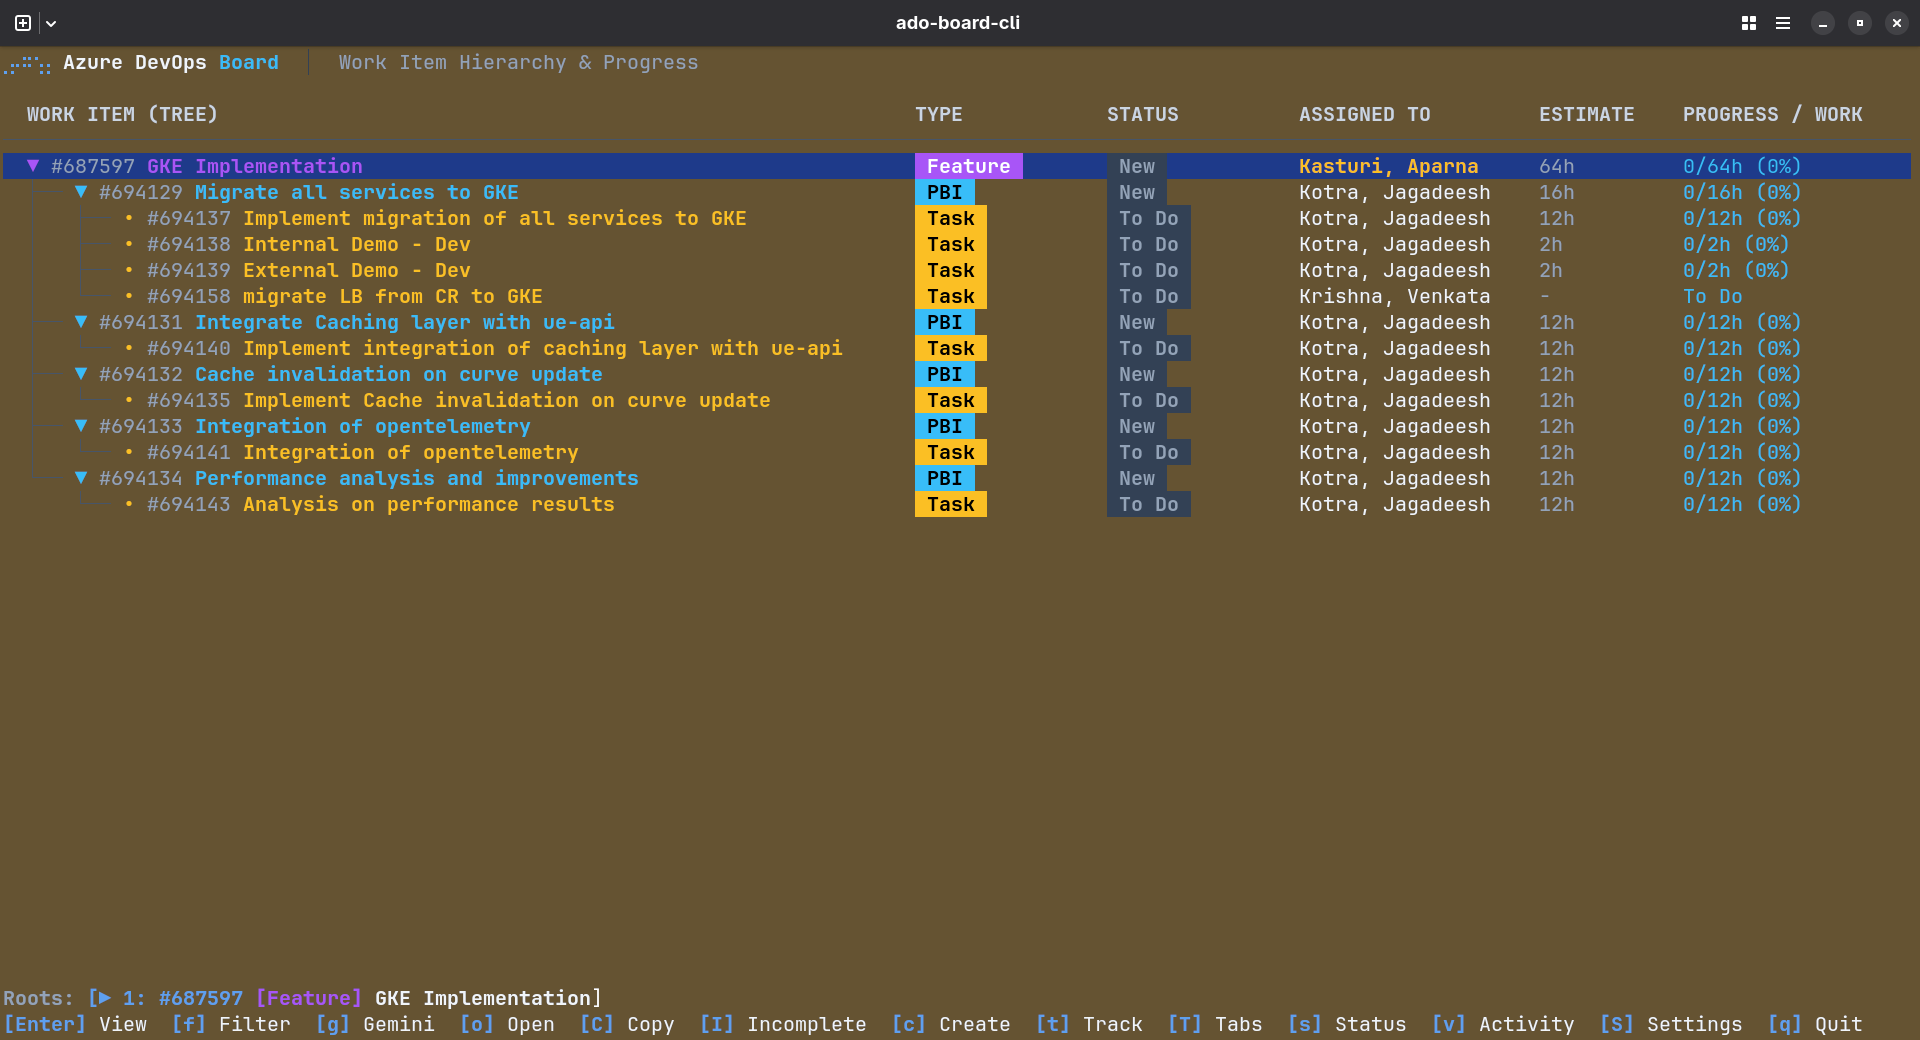Open the new tab icon in title bar
Viewport: 1920px width, 1040px height.
pos(23,23)
